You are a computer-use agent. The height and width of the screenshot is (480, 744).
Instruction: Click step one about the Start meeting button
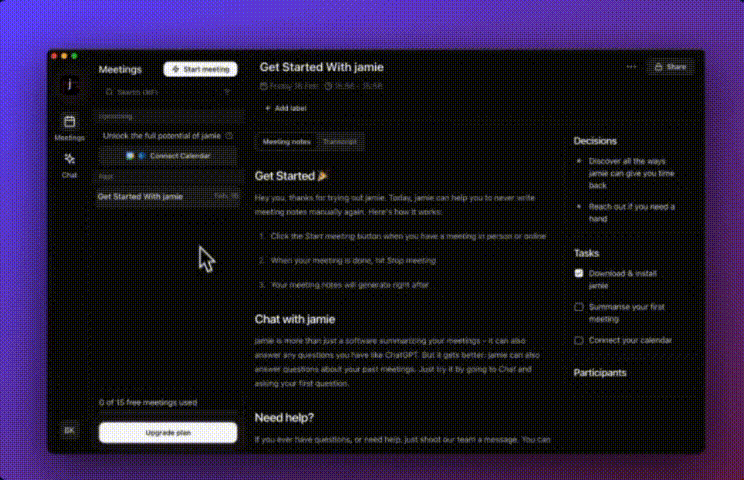[x=408, y=236]
